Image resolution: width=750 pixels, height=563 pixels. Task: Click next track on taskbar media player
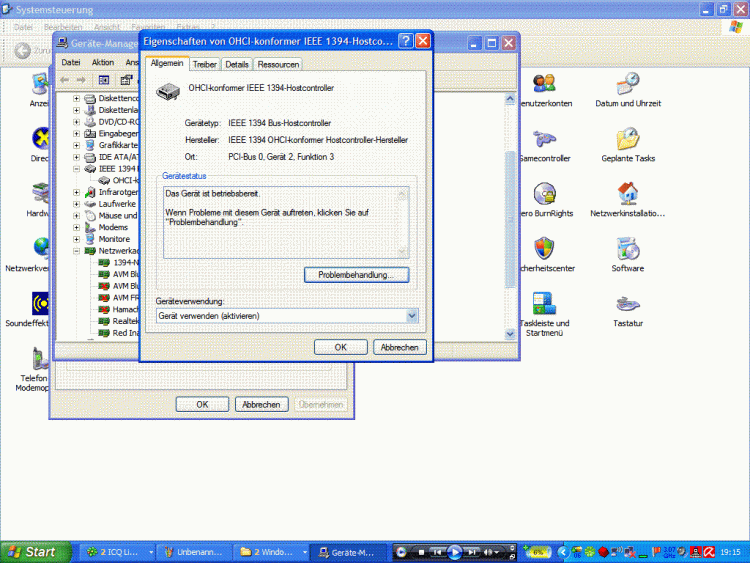click(472, 552)
